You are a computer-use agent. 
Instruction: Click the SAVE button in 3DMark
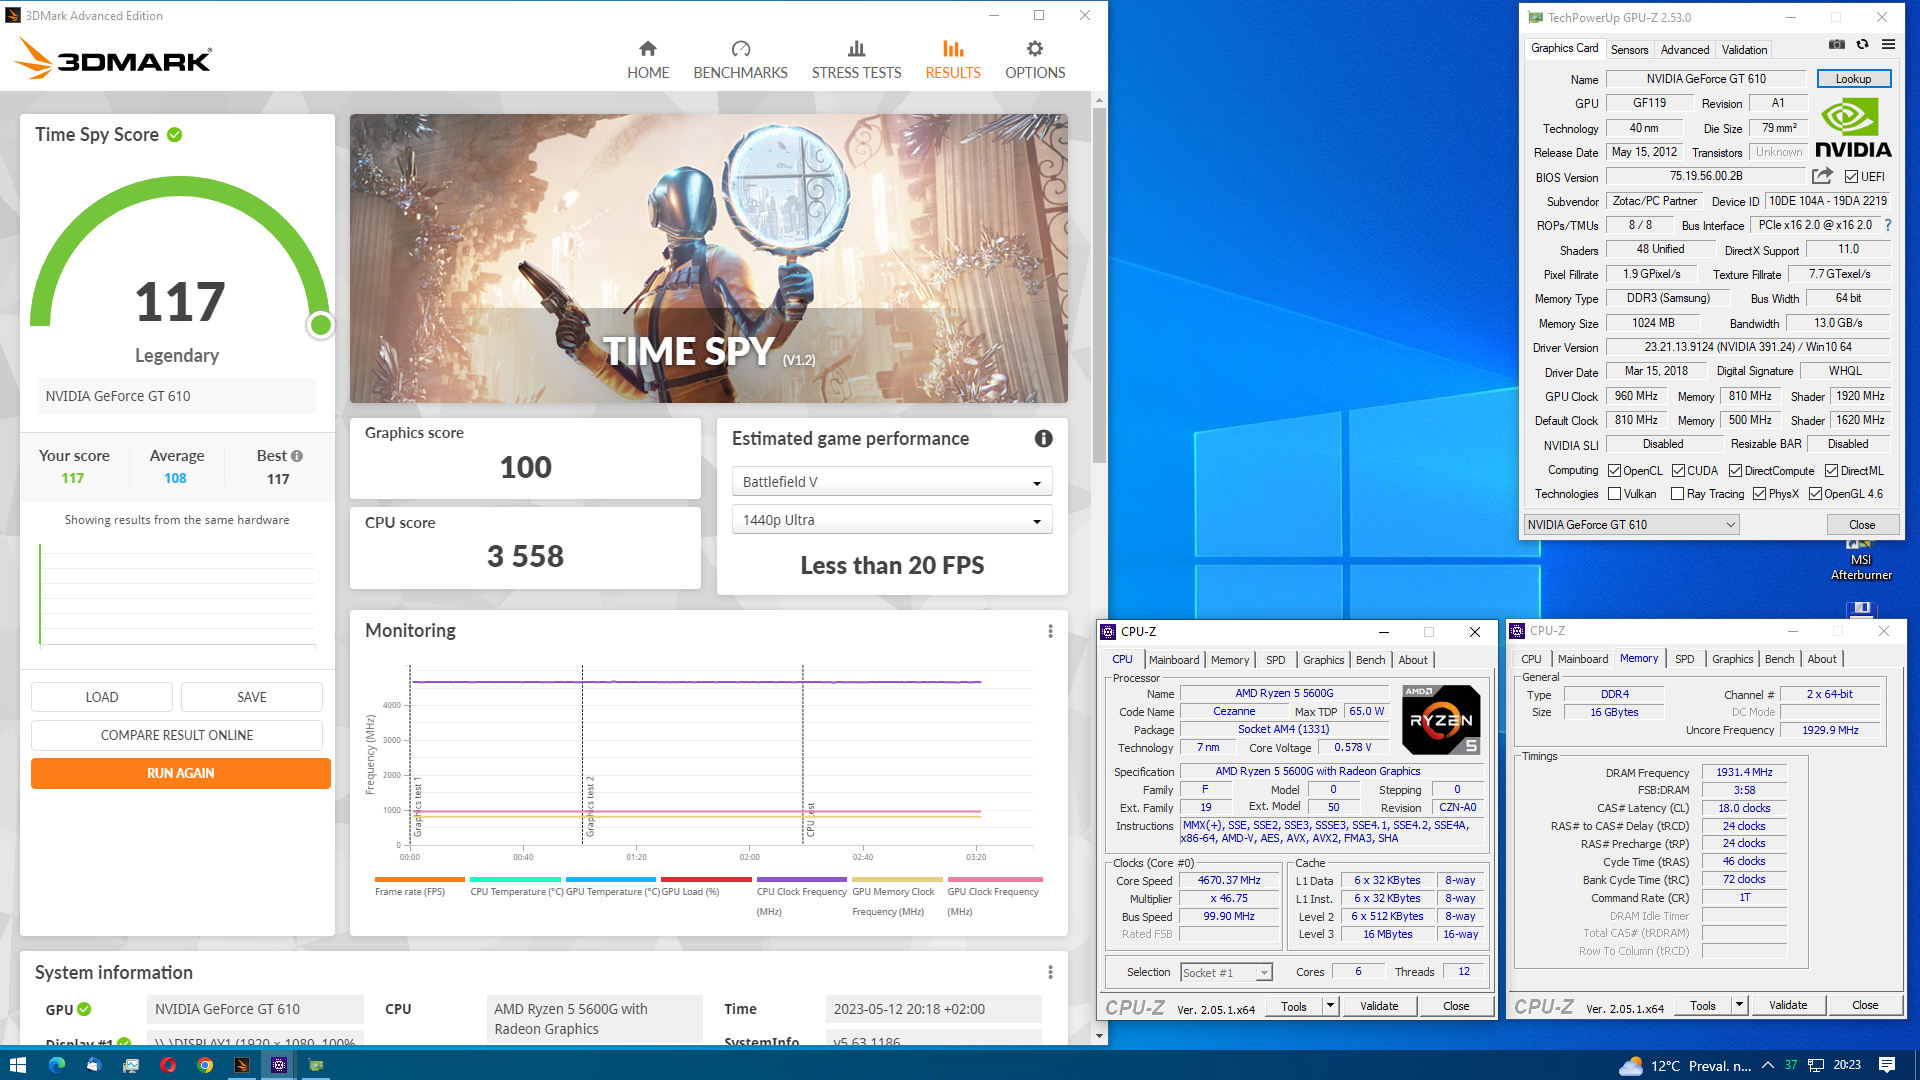[252, 697]
